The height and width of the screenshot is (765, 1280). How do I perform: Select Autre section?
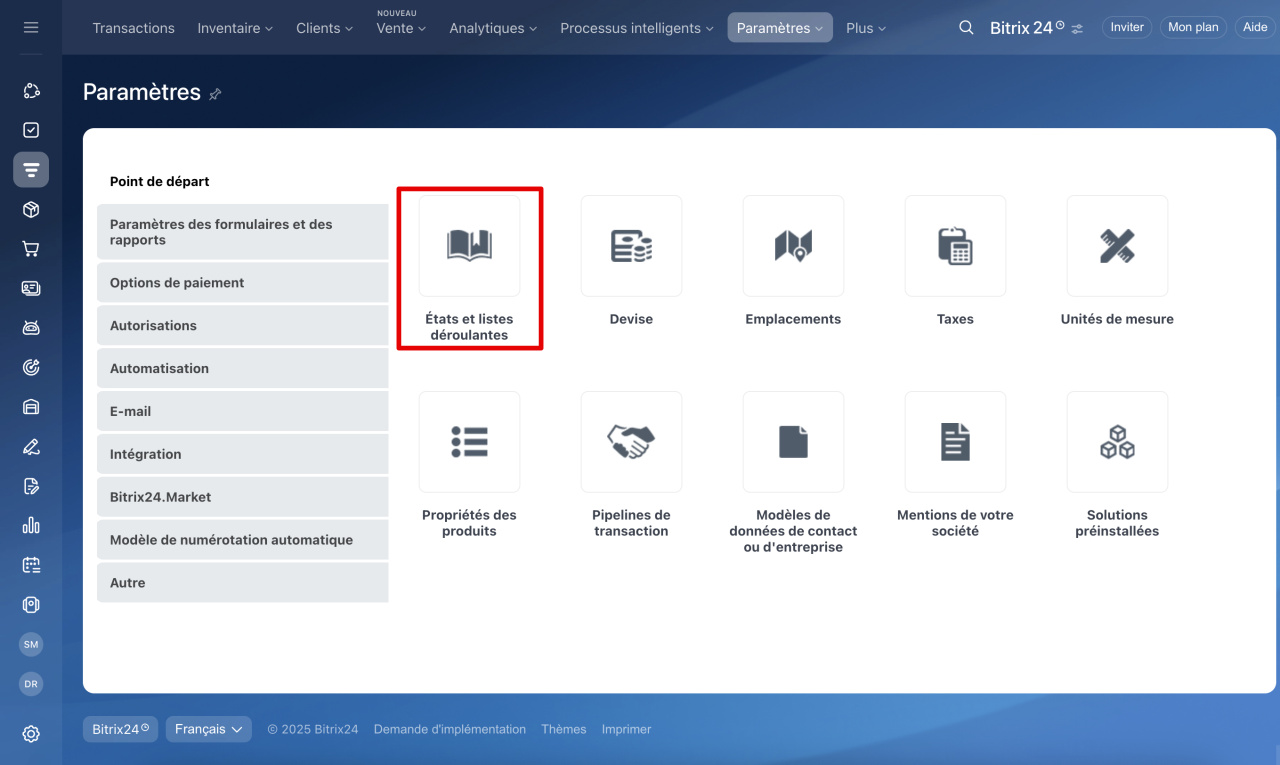click(x=243, y=583)
